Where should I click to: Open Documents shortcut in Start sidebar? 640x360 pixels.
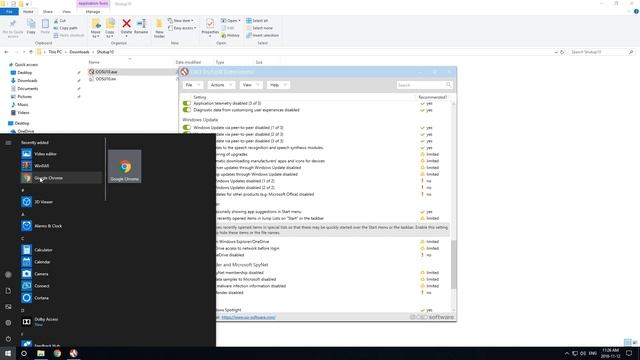click(8, 291)
